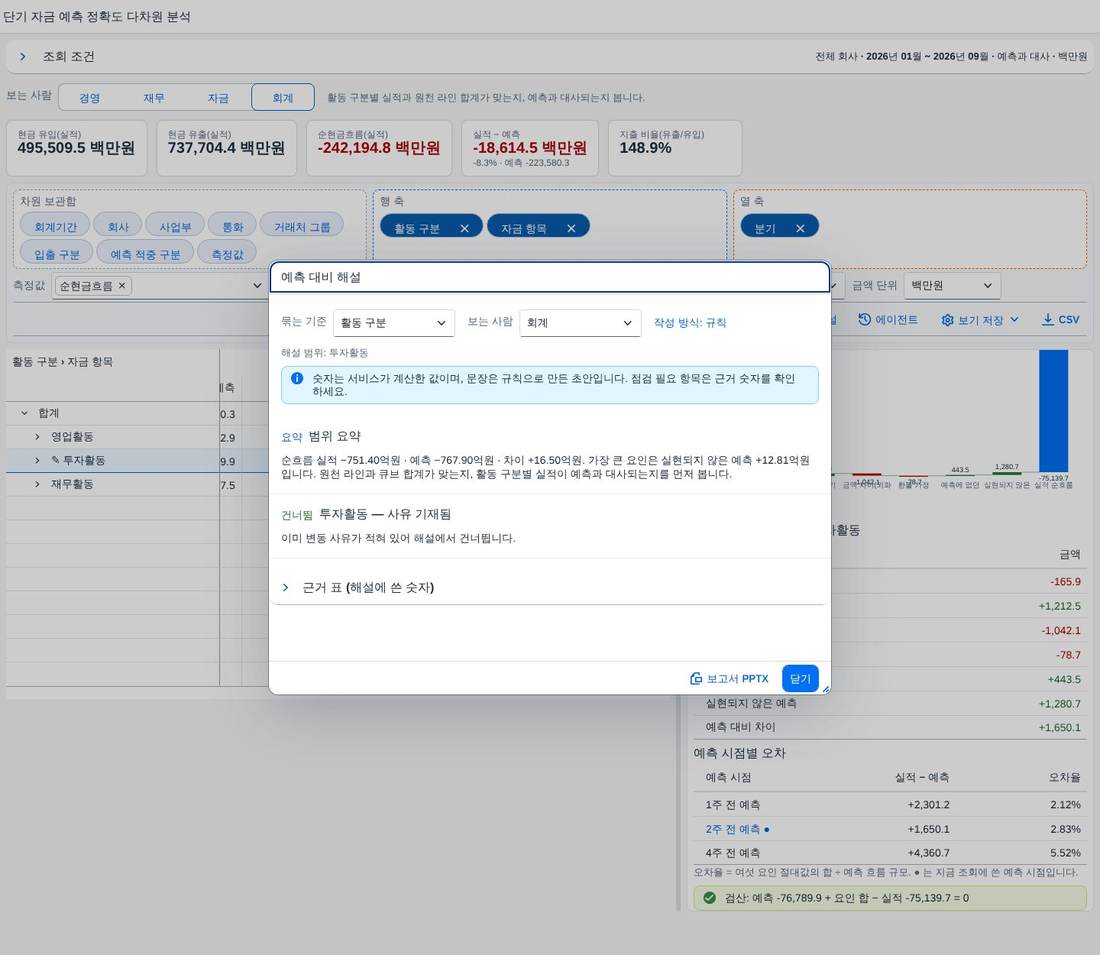Select the 1주 전 예측 row
Image resolution: width=1100 pixels, height=955 pixels.
pyautogui.click(x=890, y=805)
